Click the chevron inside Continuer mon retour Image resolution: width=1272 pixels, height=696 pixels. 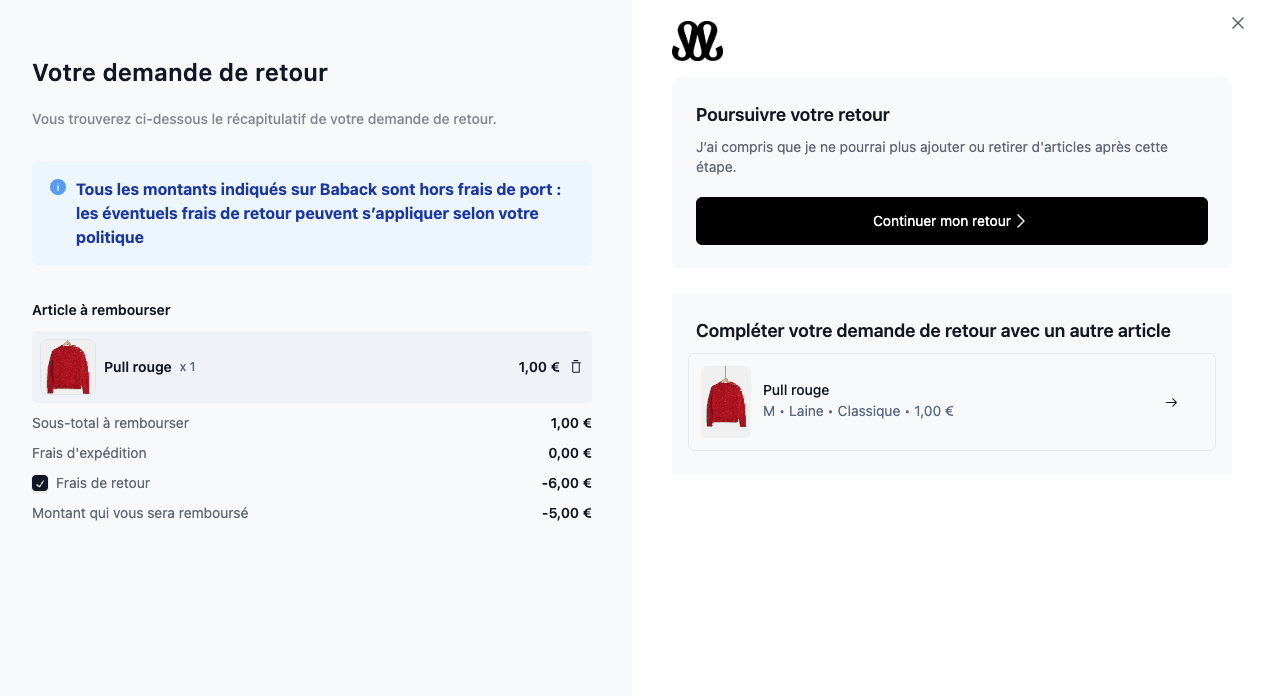coord(1021,221)
